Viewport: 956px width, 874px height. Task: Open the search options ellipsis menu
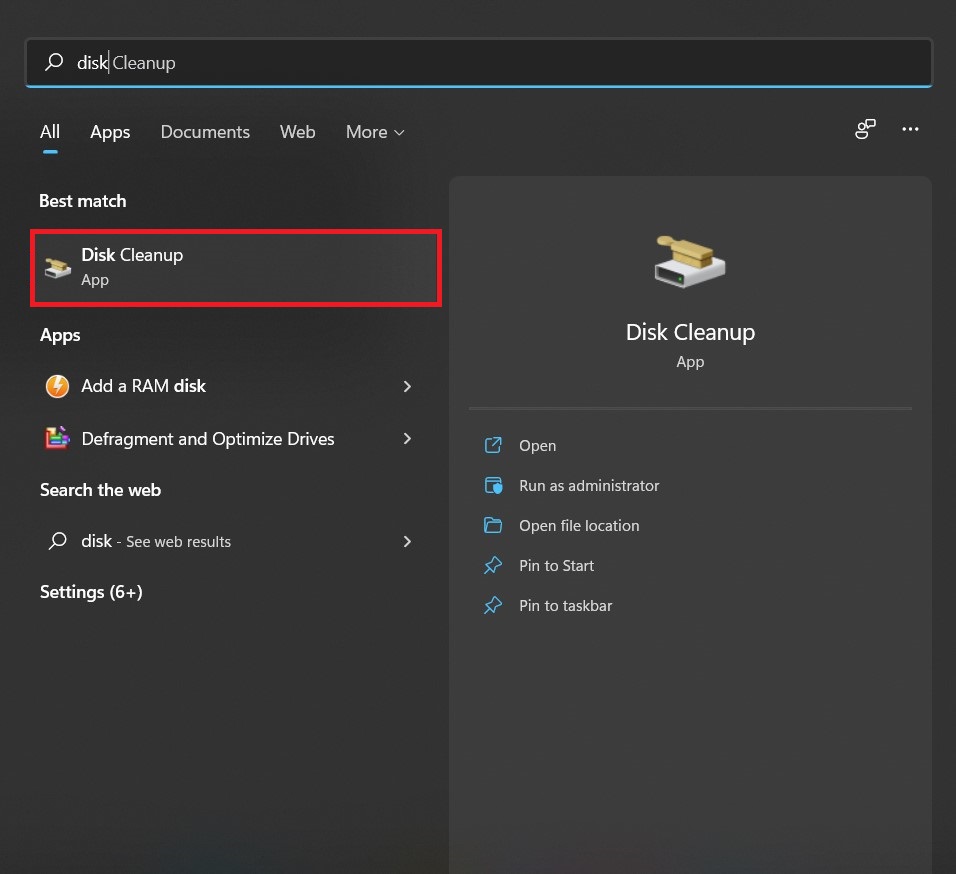(910, 129)
